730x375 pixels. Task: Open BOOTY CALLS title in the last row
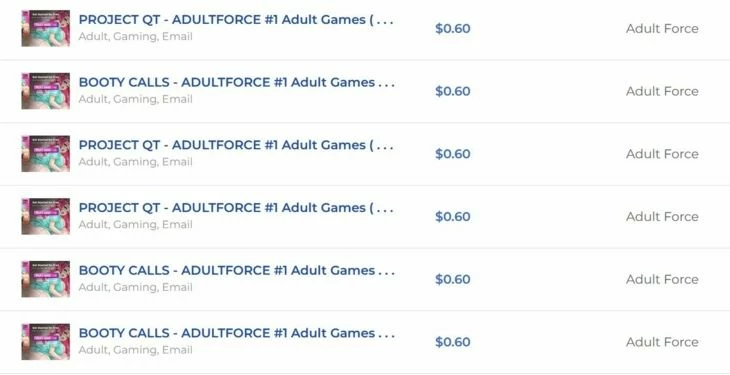point(237,333)
